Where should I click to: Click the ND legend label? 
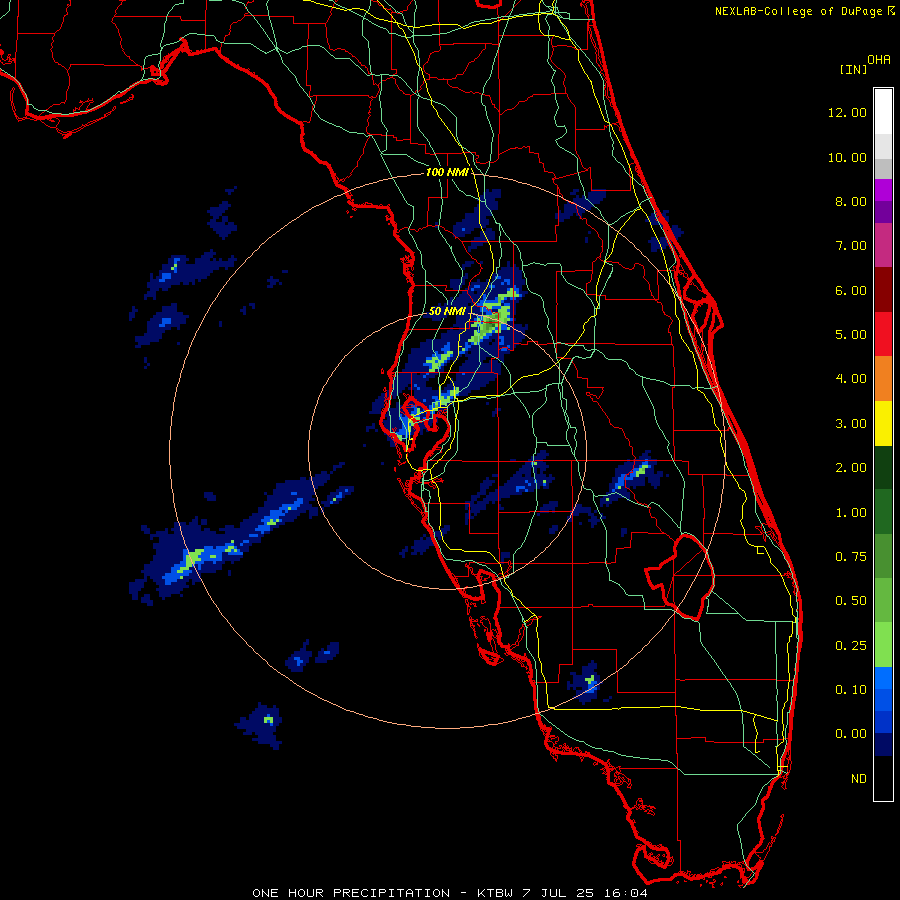[859, 779]
